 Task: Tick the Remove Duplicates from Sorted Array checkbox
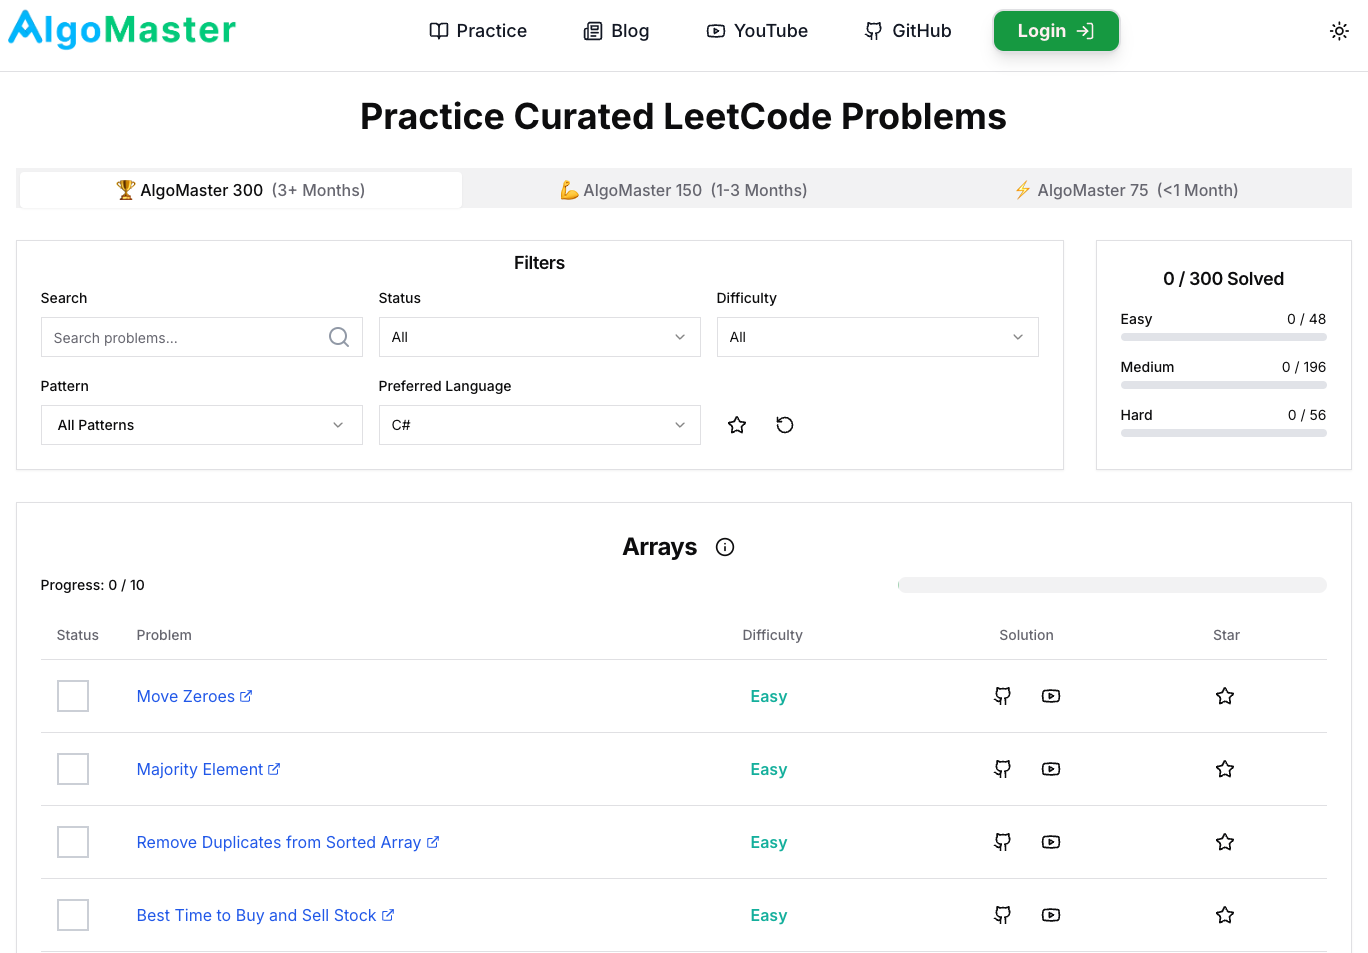tap(73, 842)
